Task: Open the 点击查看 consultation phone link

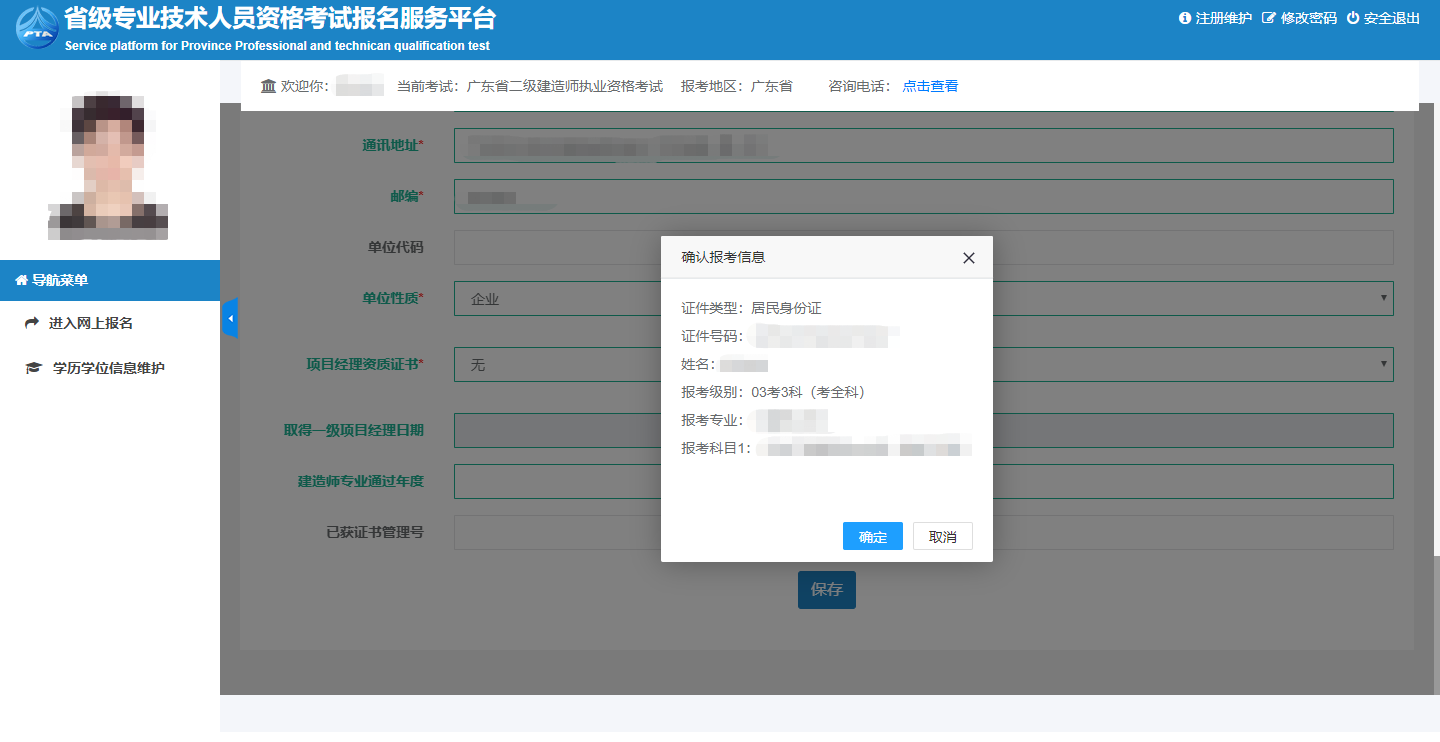Action: pos(930,87)
